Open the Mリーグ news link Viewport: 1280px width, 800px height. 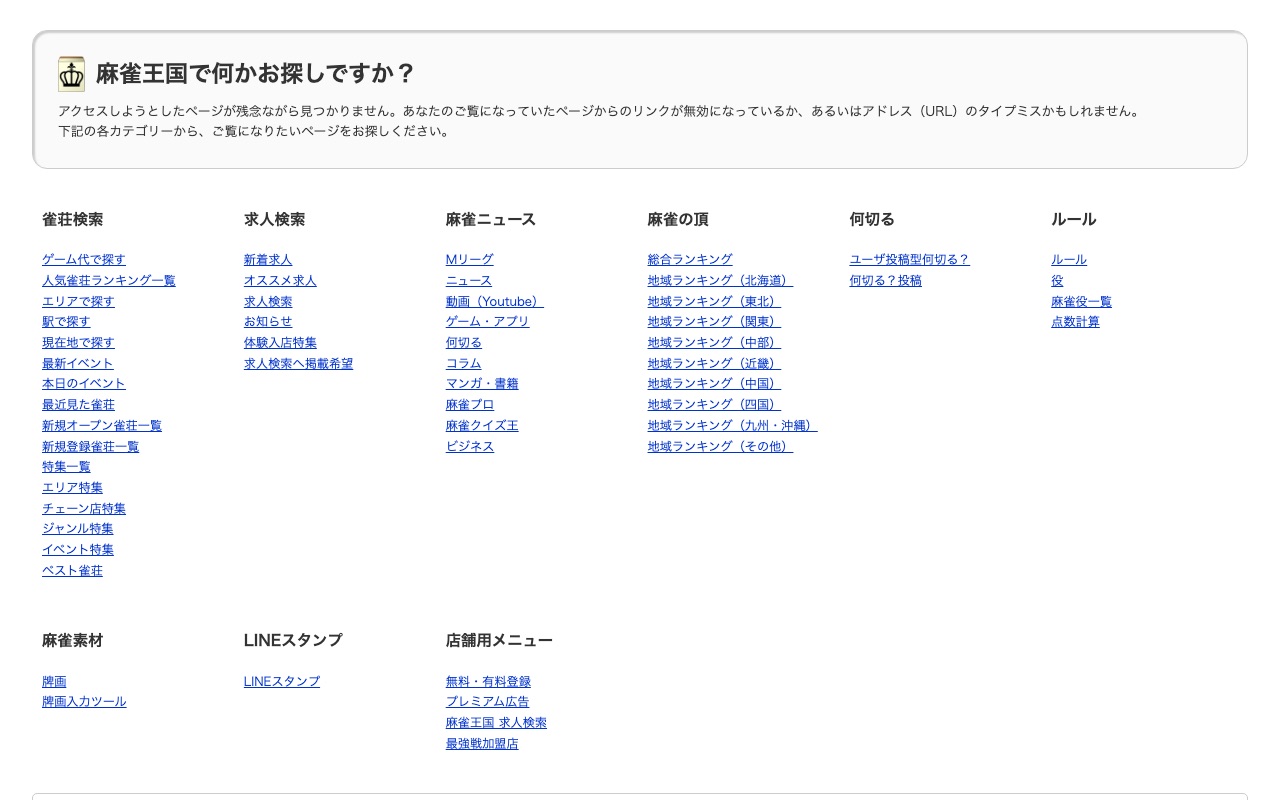[x=469, y=259]
